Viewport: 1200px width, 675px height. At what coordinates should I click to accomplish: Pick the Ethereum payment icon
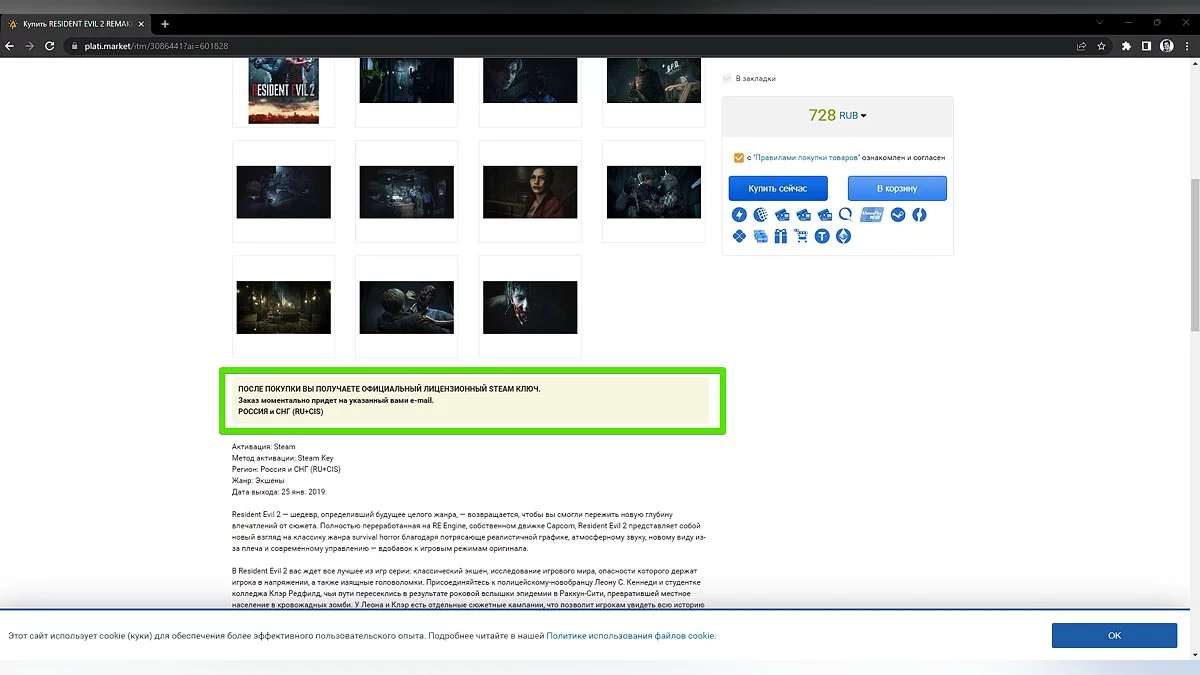coord(843,237)
